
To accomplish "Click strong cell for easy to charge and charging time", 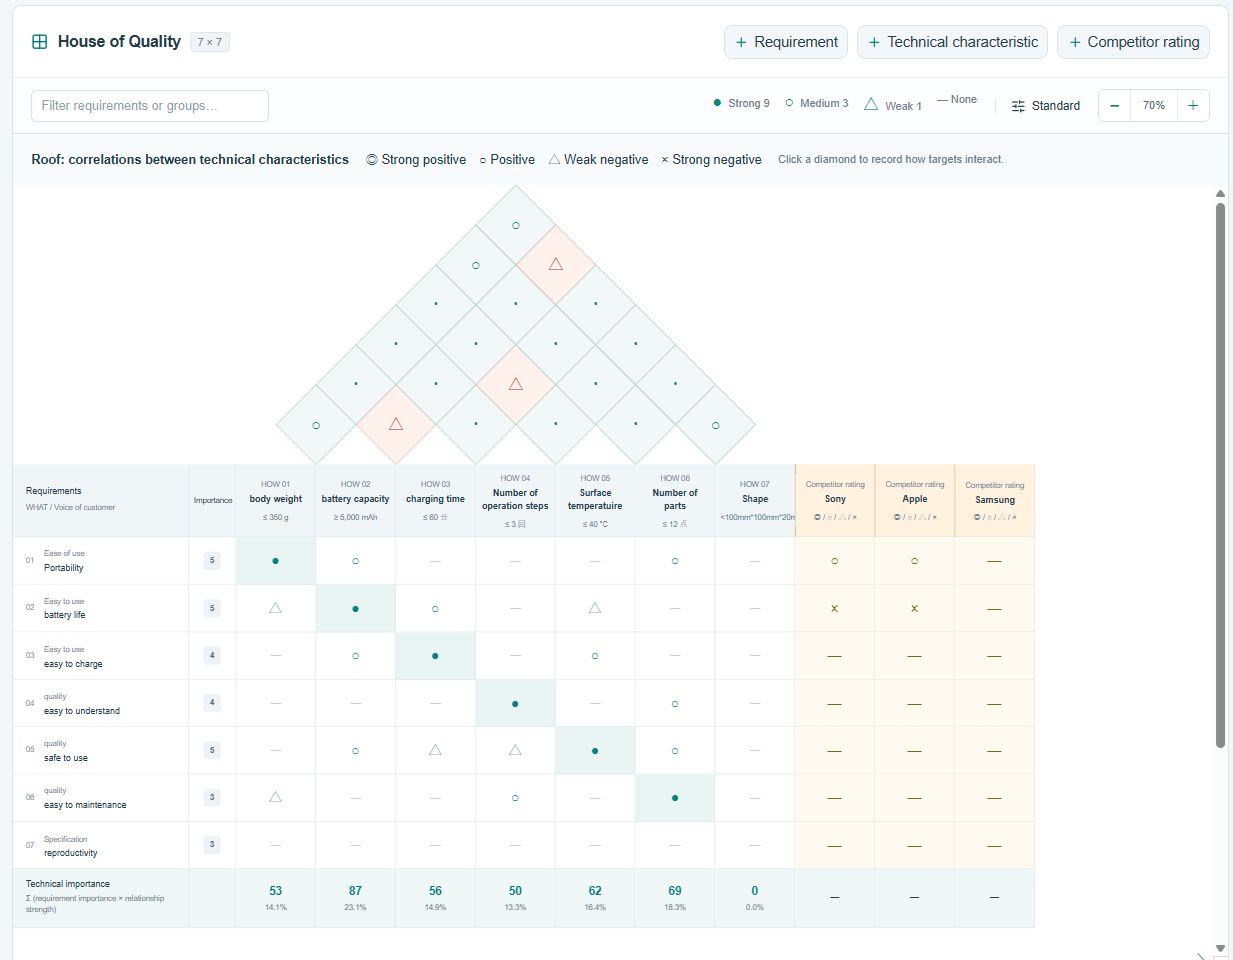I will (x=436, y=656).
